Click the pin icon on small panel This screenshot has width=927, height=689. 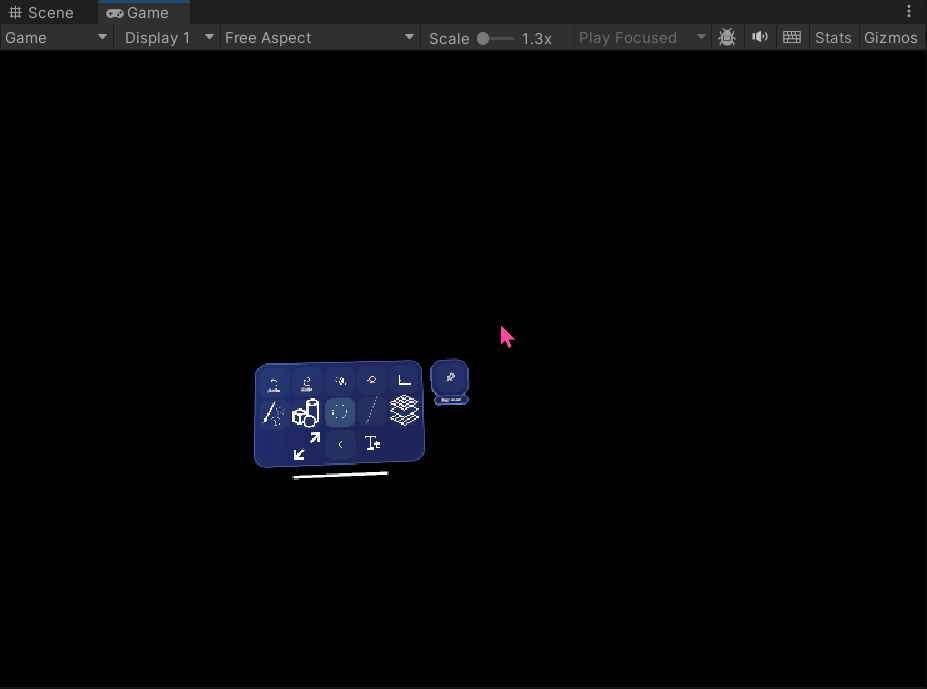click(450, 377)
